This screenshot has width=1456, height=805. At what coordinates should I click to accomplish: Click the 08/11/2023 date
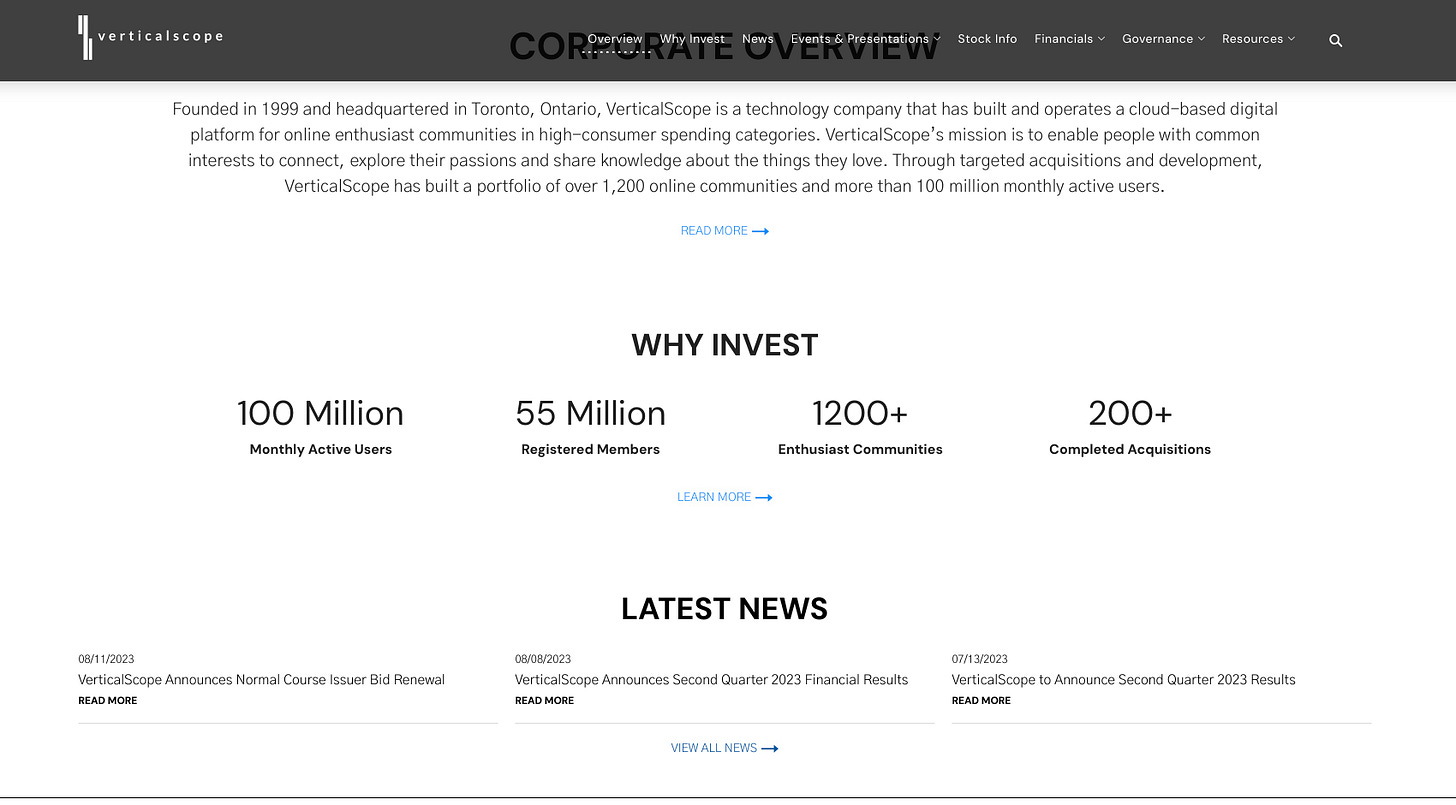[x=106, y=659]
